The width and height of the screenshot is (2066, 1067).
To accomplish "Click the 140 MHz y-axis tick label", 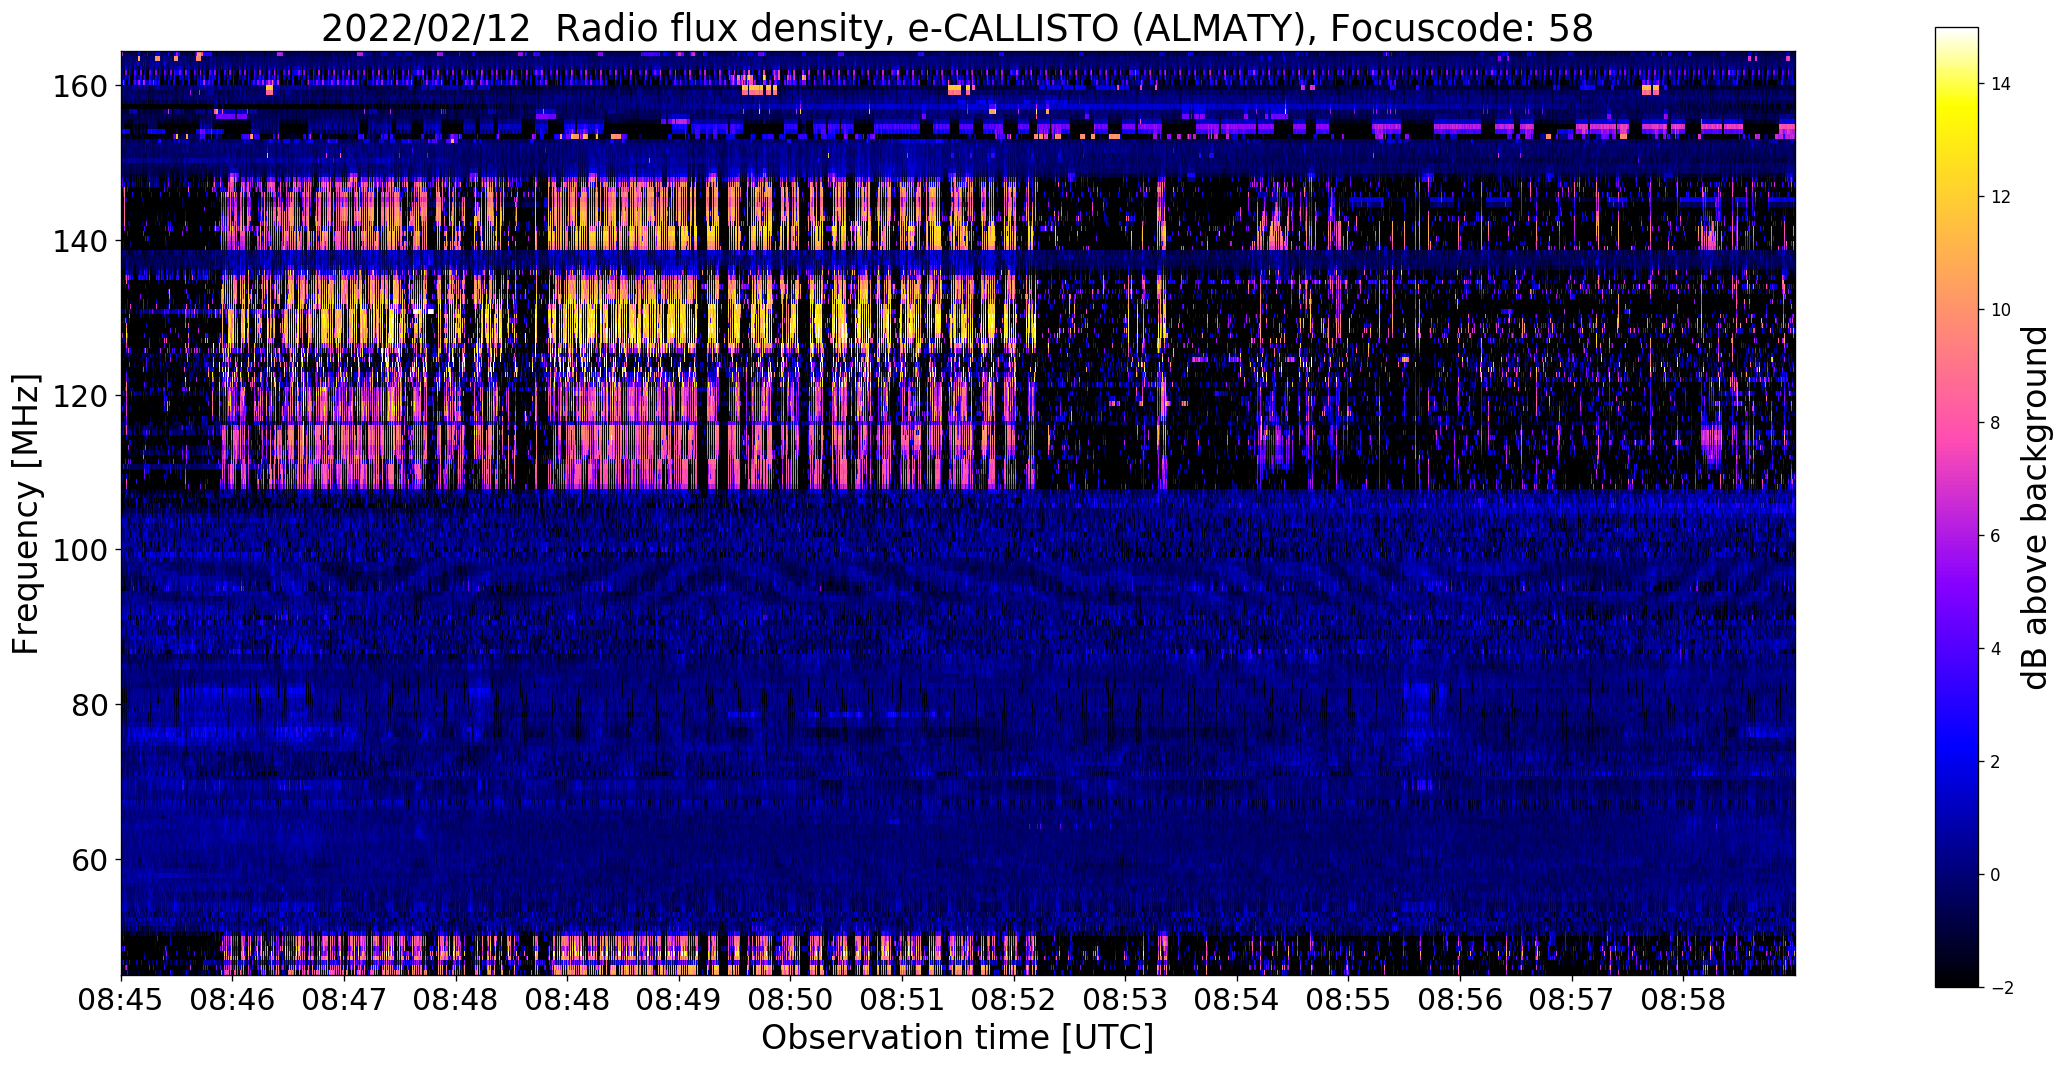I will tap(79, 241).
